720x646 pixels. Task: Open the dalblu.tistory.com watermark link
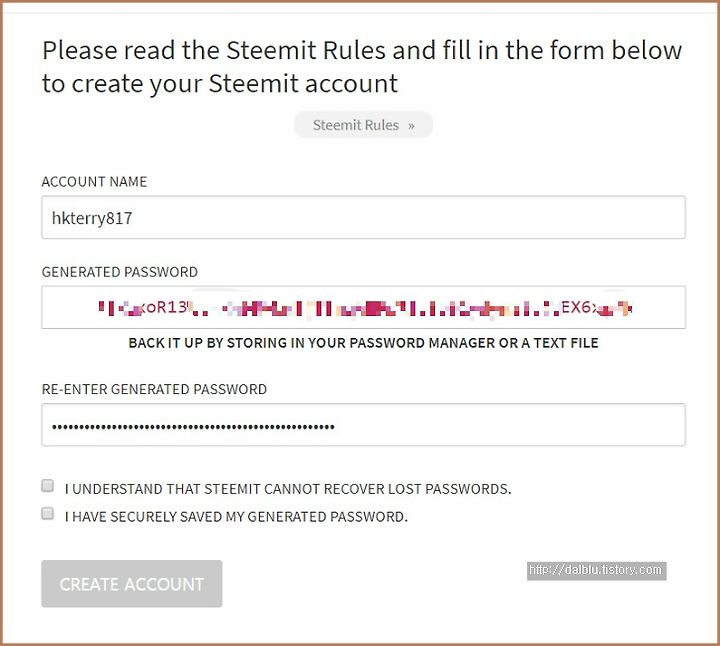click(x=596, y=571)
